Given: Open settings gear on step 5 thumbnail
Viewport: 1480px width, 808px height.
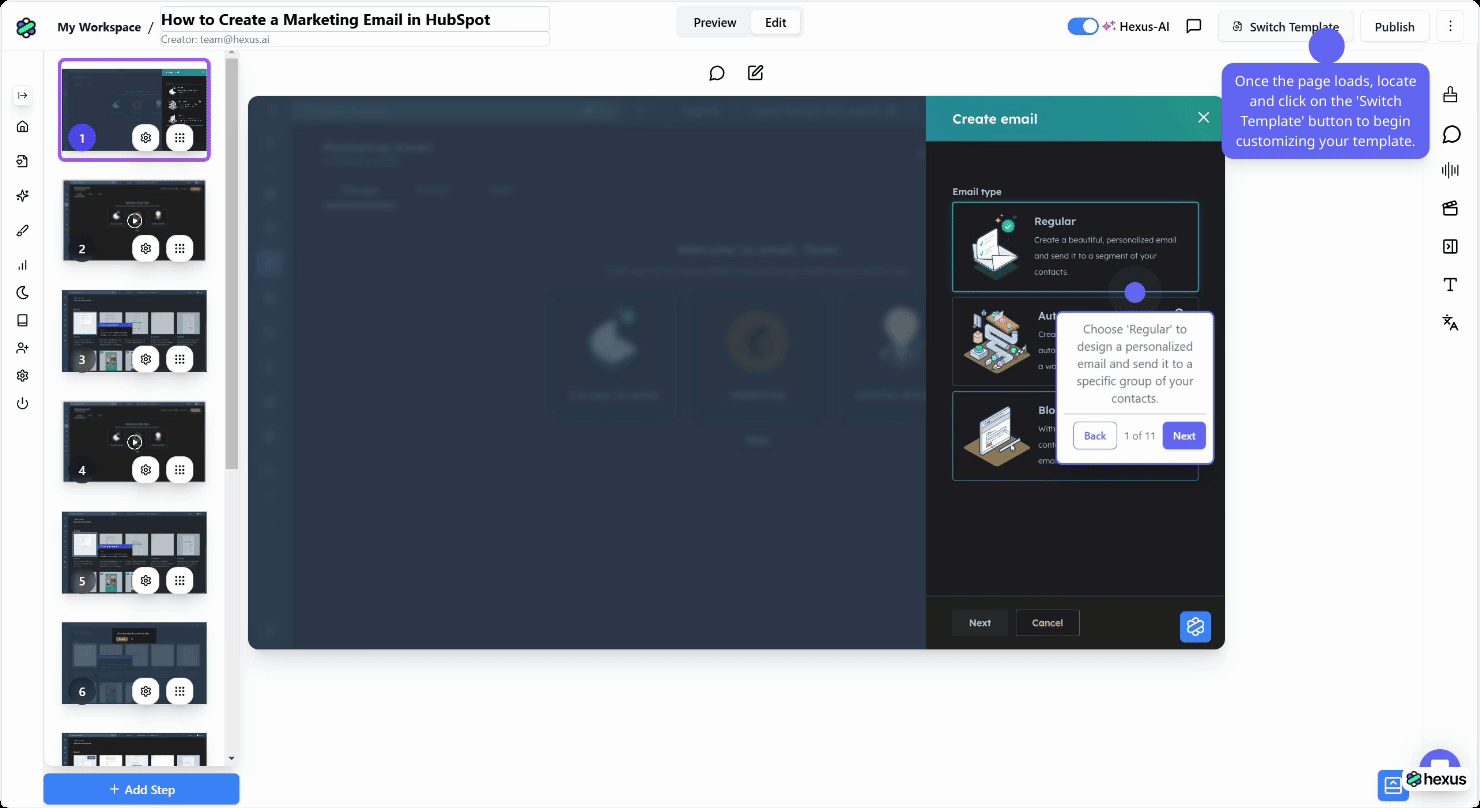Looking at the screenshot, I should click(x=146, y=580).
